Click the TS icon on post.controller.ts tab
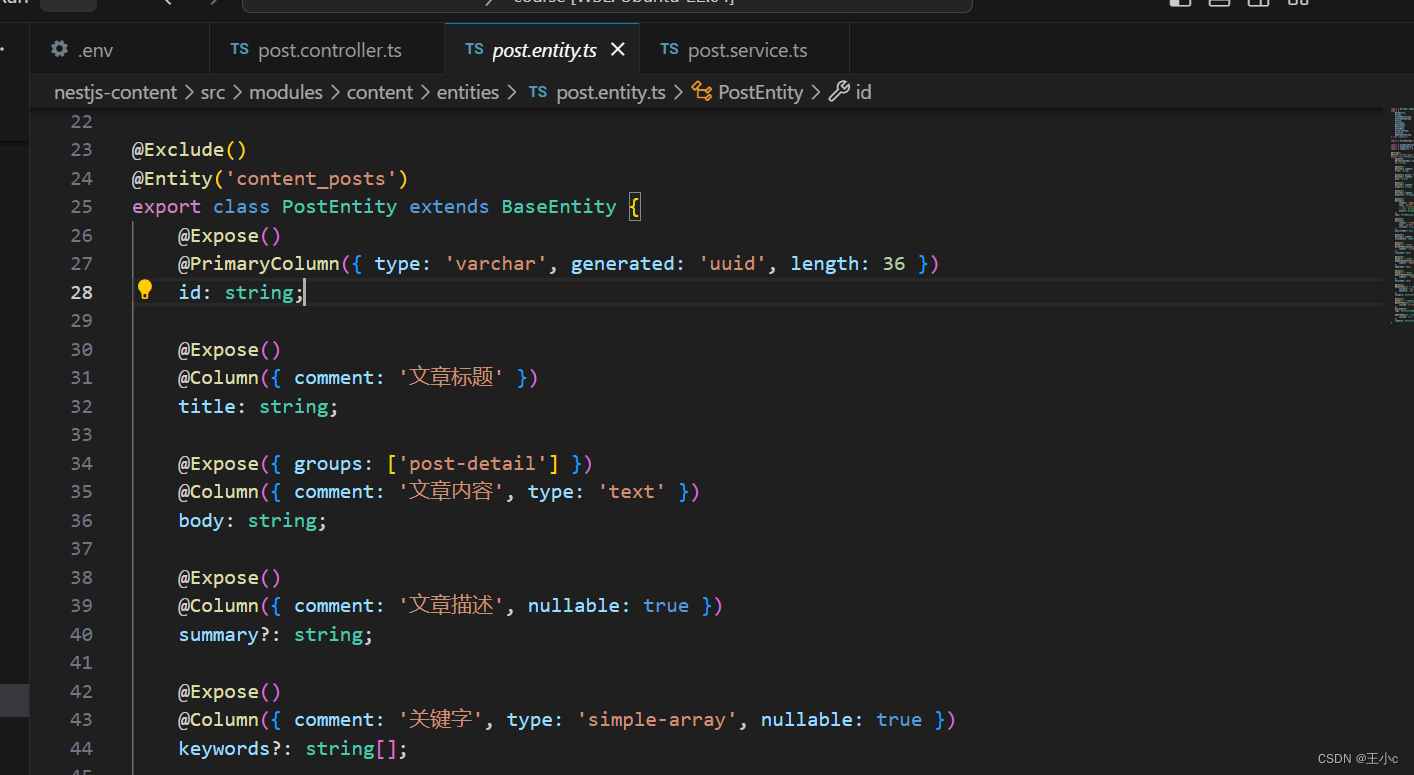The height and width of the screenshot is (775, 1414). pyautogui.click(x=239, y=49)
